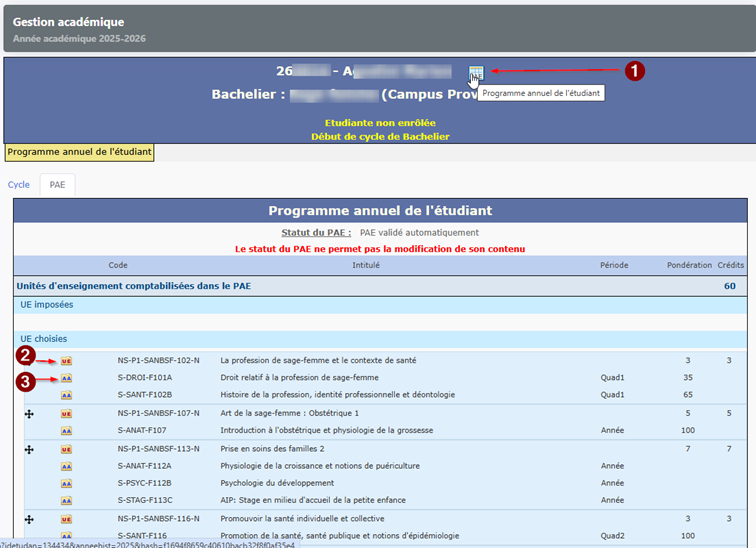Select code S-ANAT-F107
Screen dimensions: 756x548
tap(142, 430)
